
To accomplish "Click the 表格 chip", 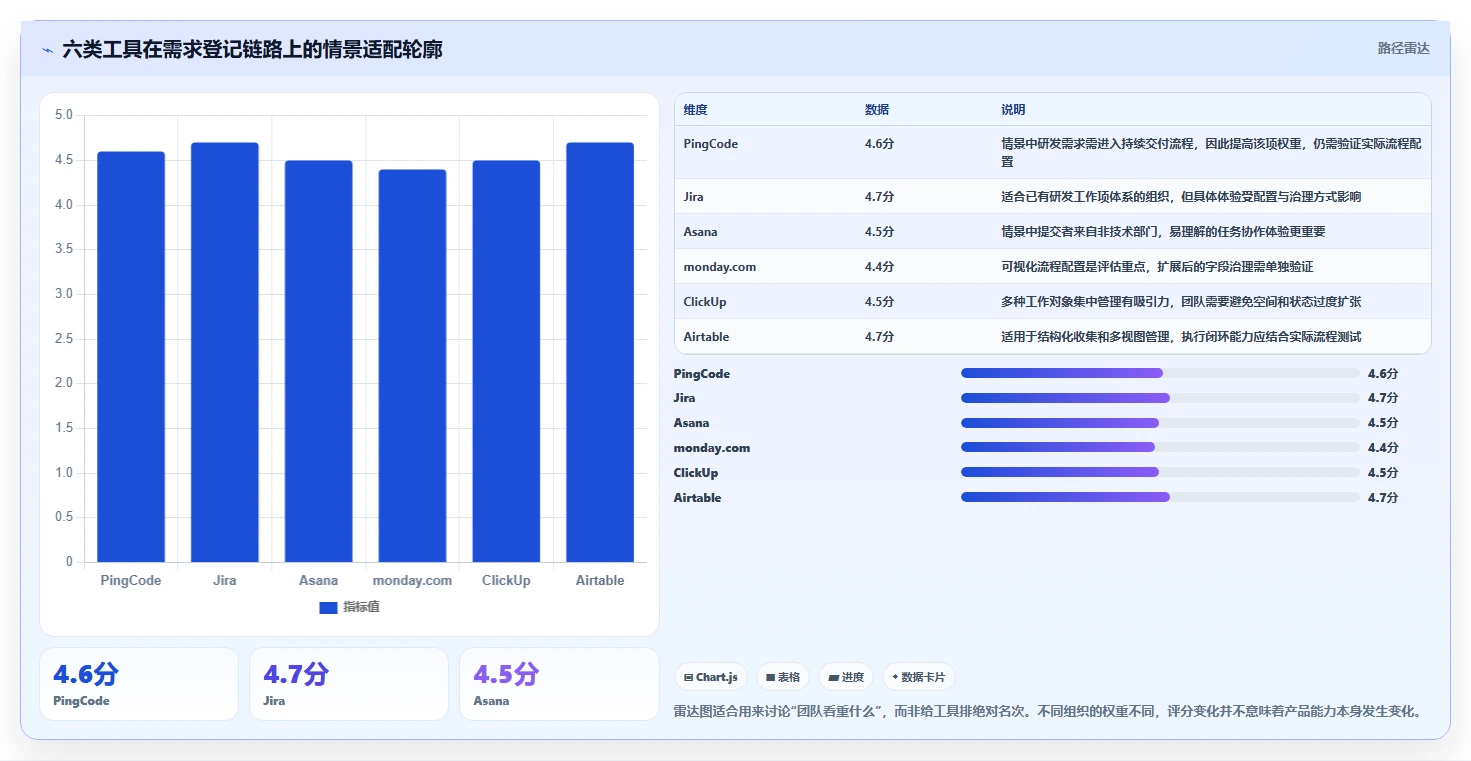I will [783, 677].
